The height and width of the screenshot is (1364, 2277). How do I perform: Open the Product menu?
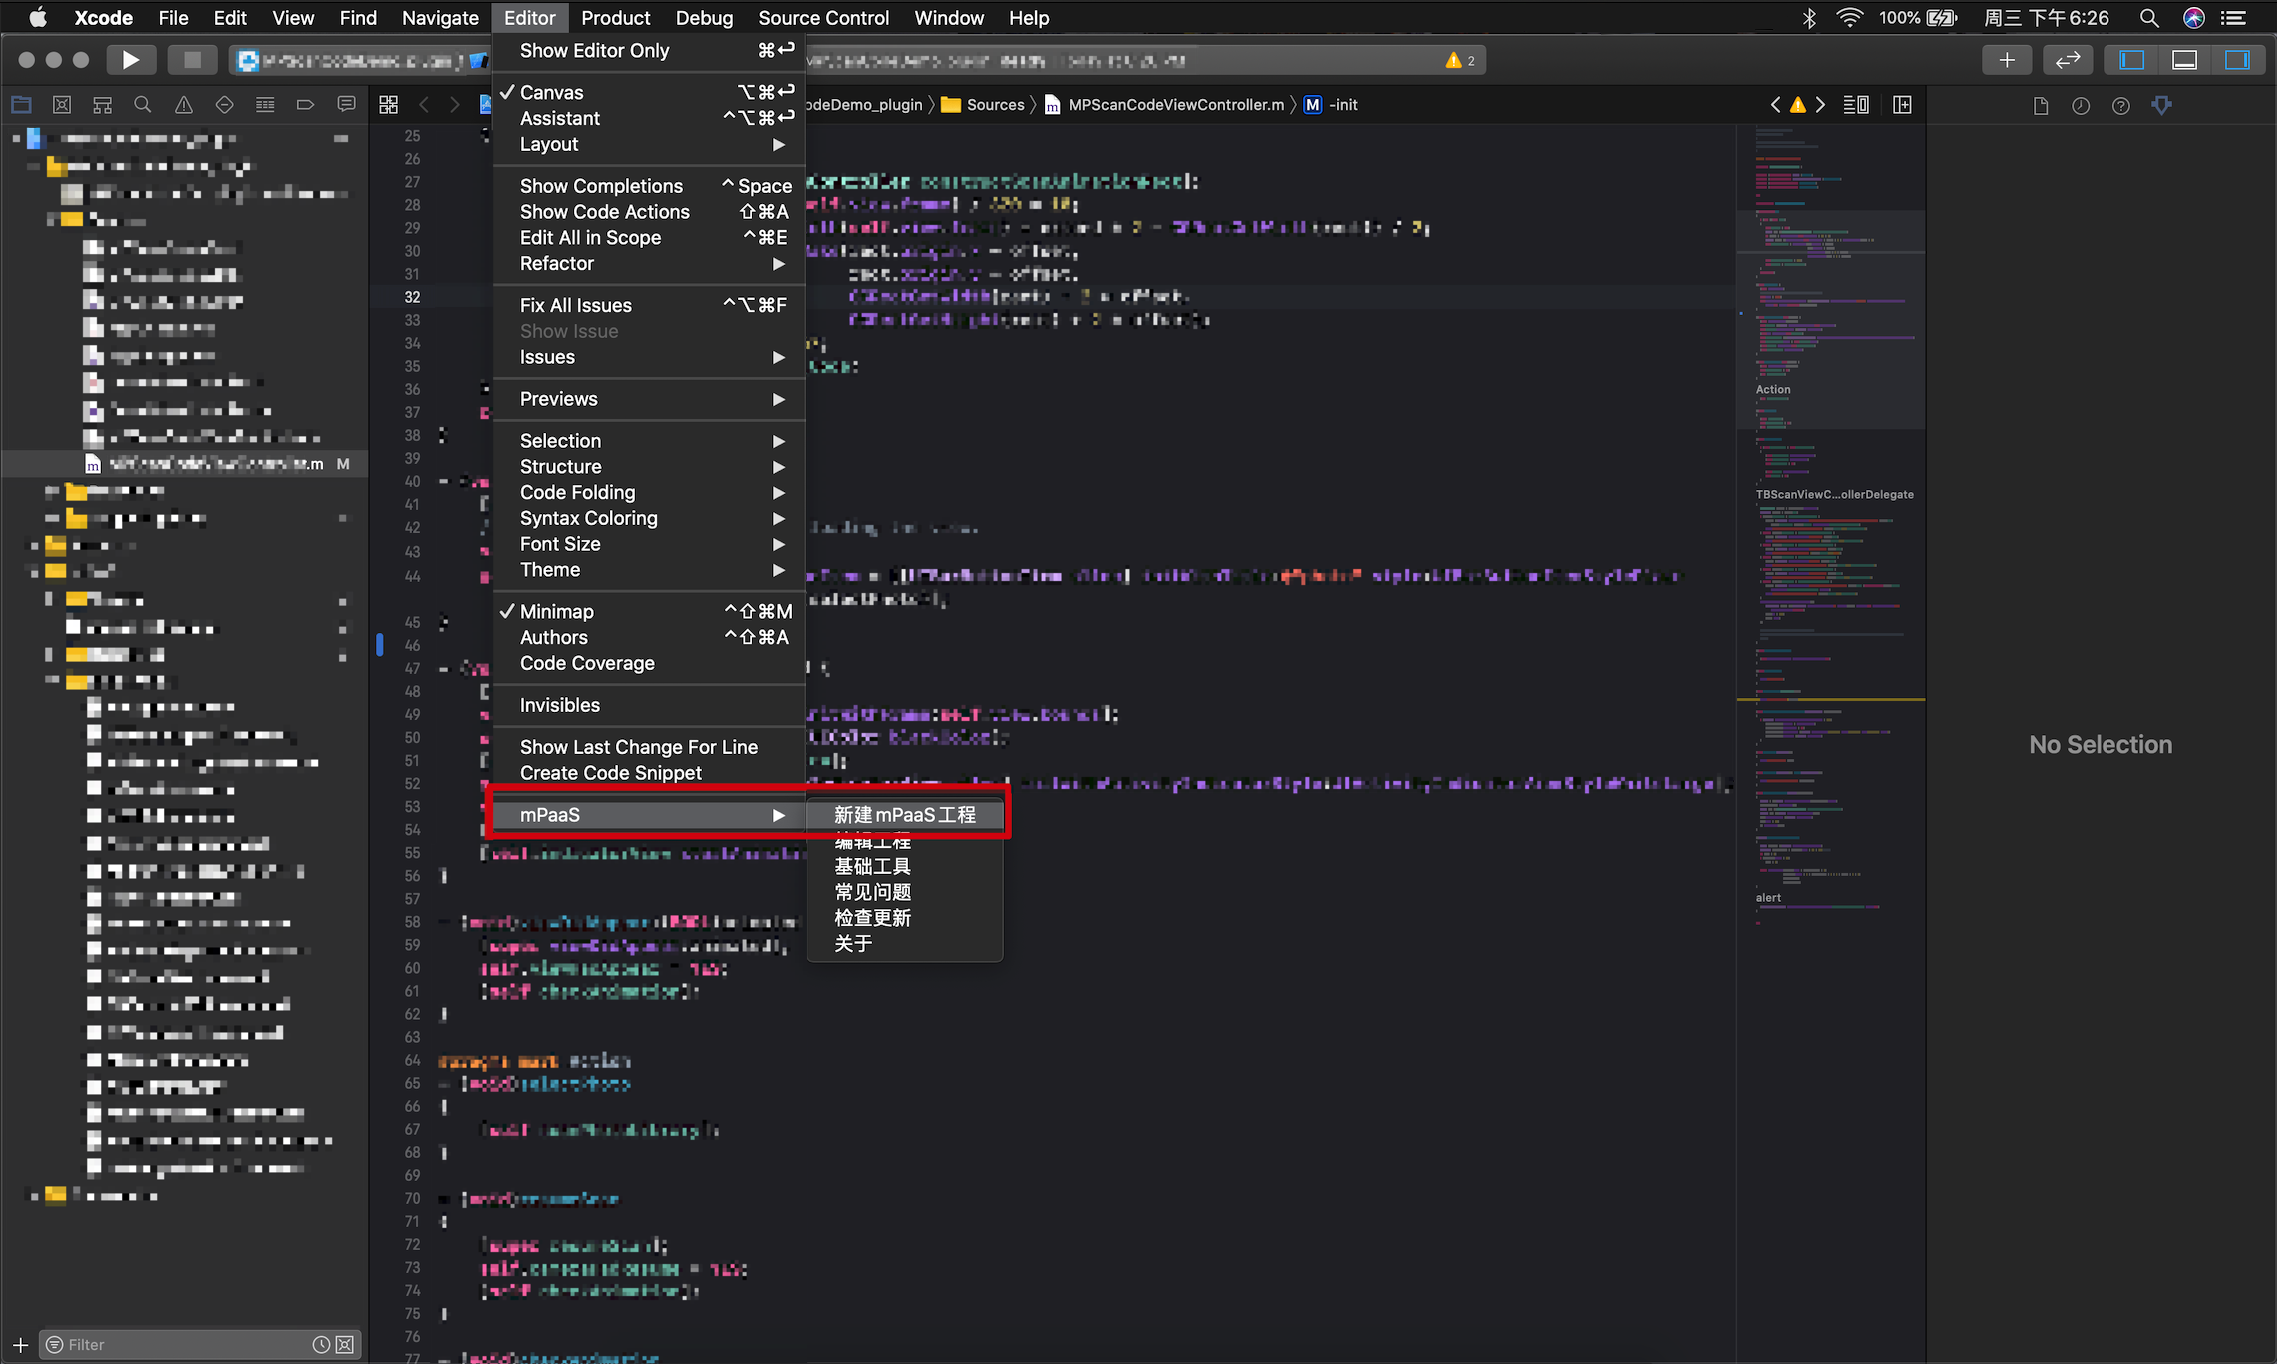tap(615, 18)
